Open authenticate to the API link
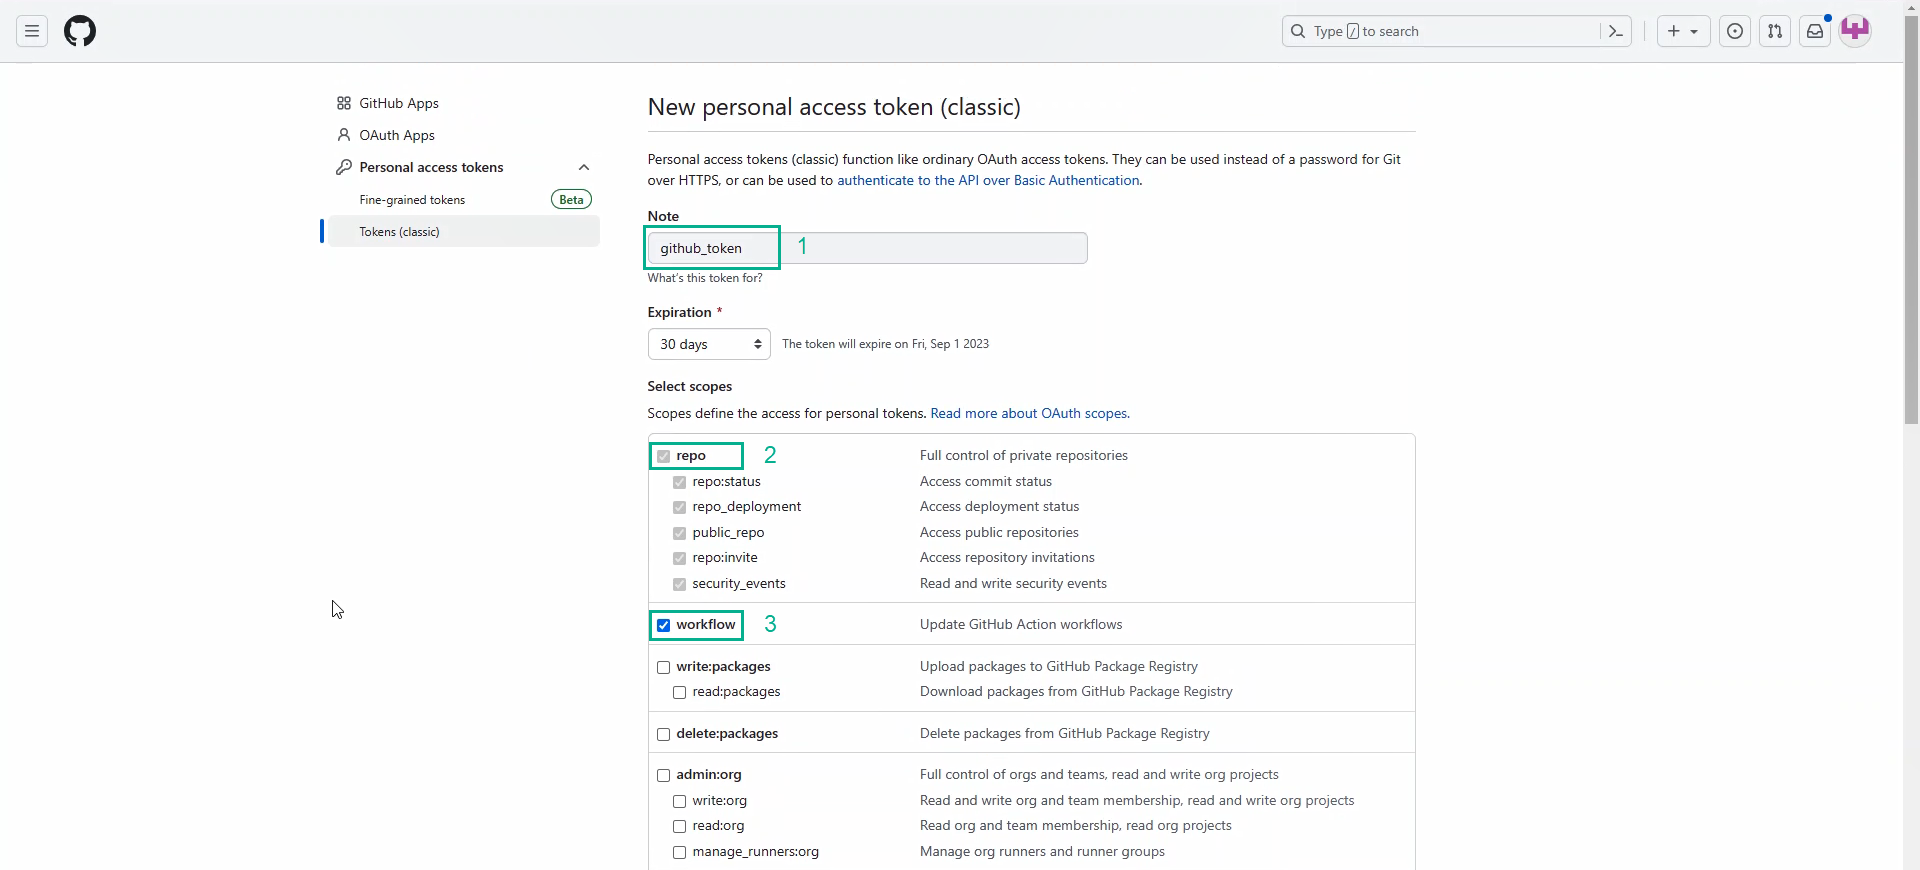 pyautogui.click(x=988, y=180)
